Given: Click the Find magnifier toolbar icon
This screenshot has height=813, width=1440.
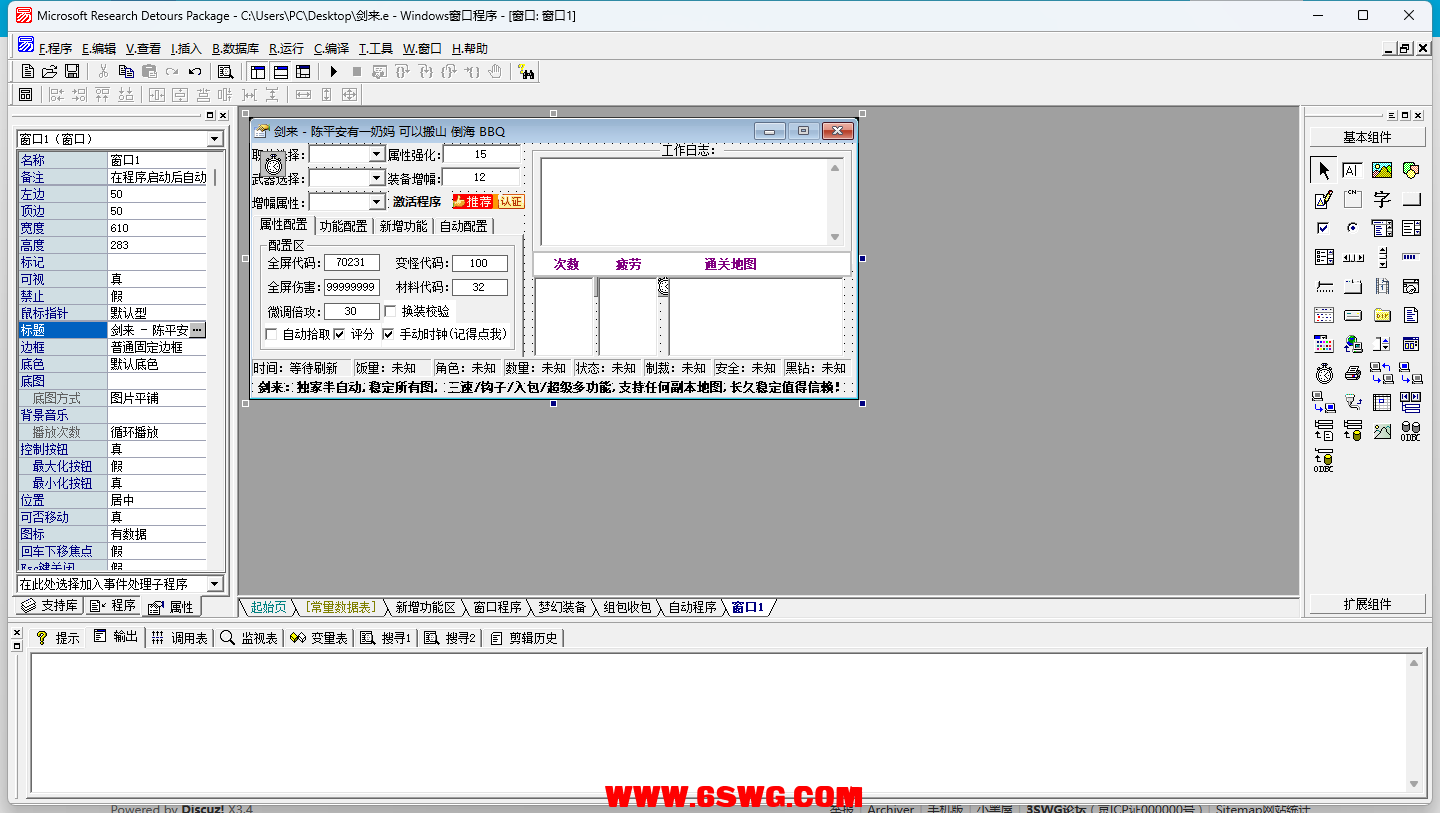Looking at the screenshot, I should (225, 71).
